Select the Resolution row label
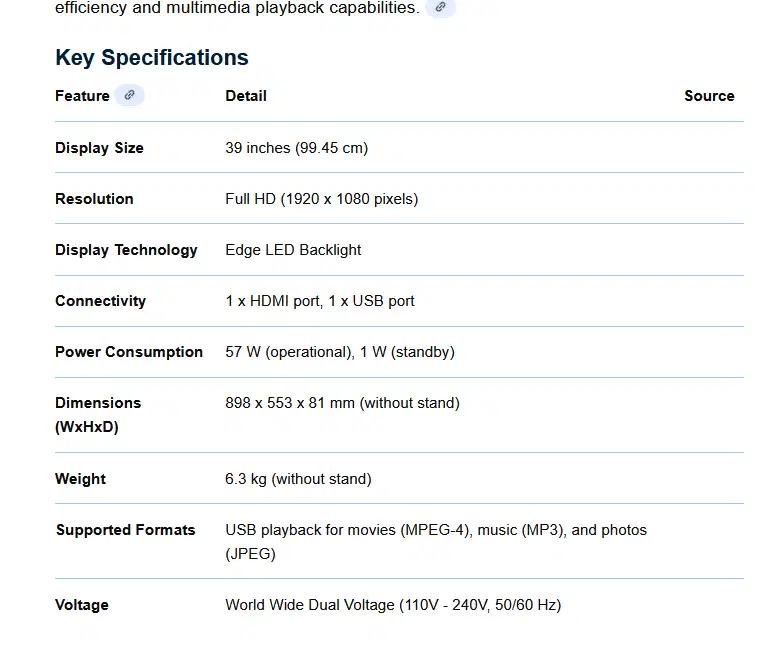The height and width of the screenshot is (654, 766). 94,199
